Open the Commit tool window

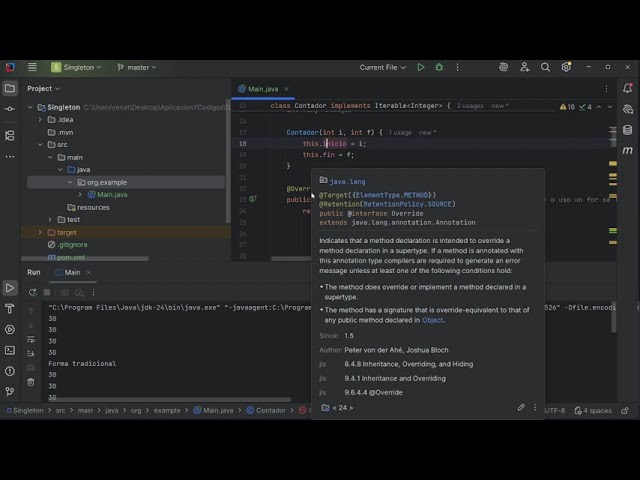10,109
